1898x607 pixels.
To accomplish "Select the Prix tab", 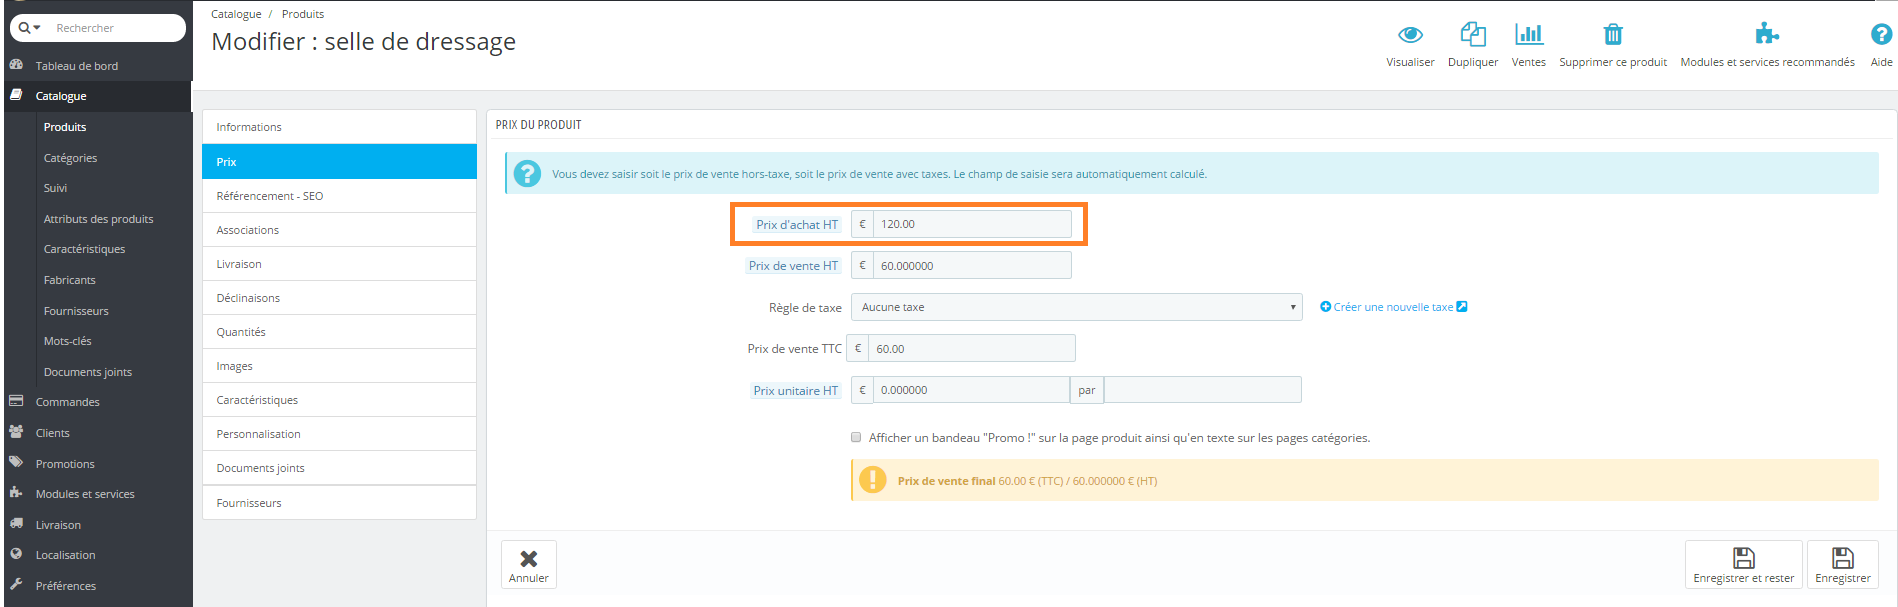I will pyautogui.click(x=339, y=162).
